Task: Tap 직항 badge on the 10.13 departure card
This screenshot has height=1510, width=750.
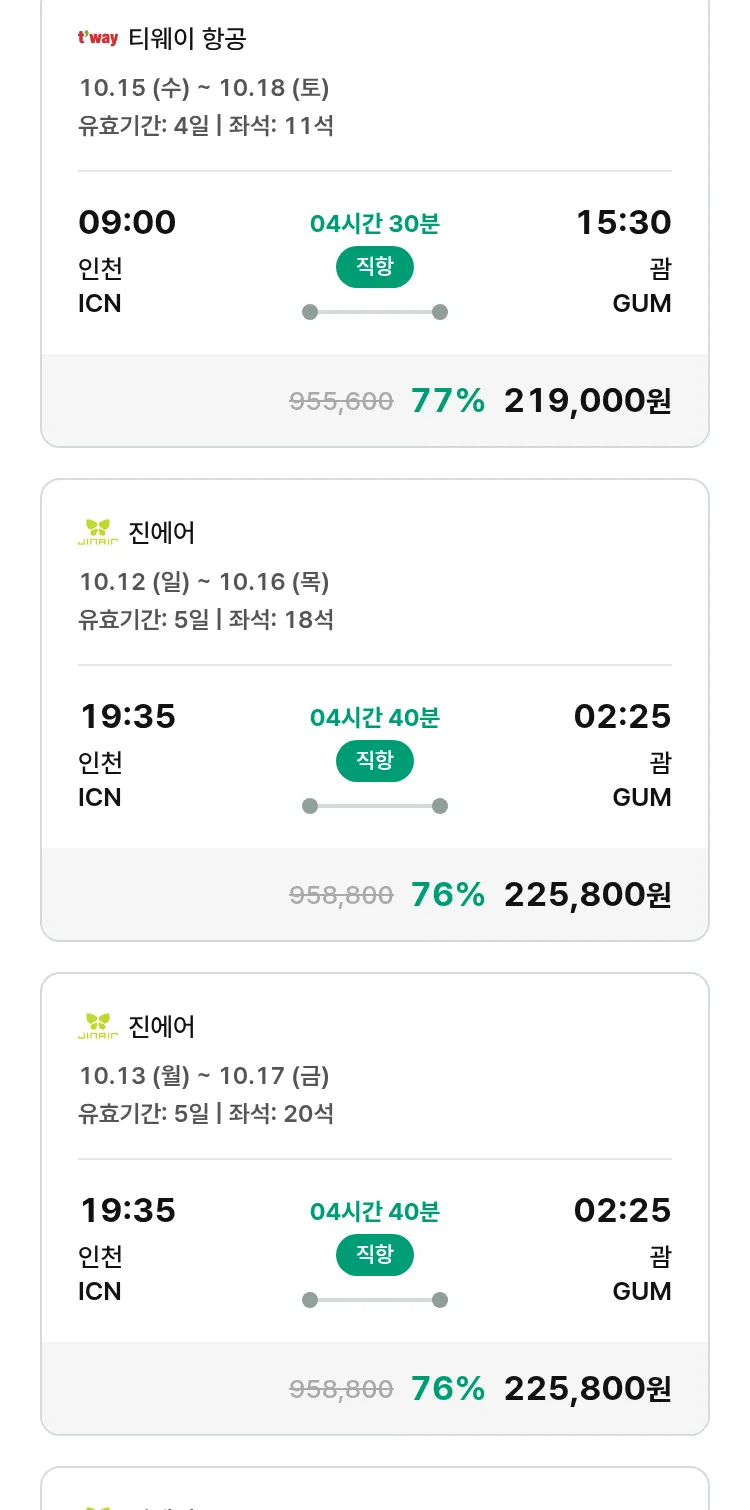Action: pyautogui.click(x=374, y=1255)
